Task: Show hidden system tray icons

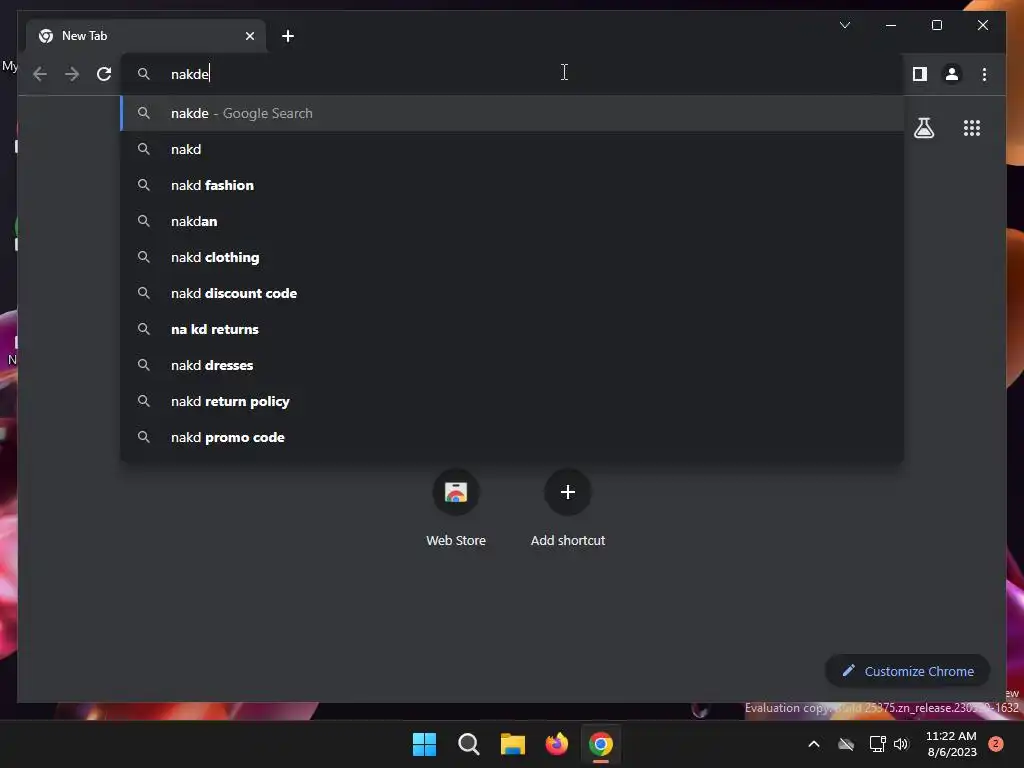Action: click(x=814, y=744)
